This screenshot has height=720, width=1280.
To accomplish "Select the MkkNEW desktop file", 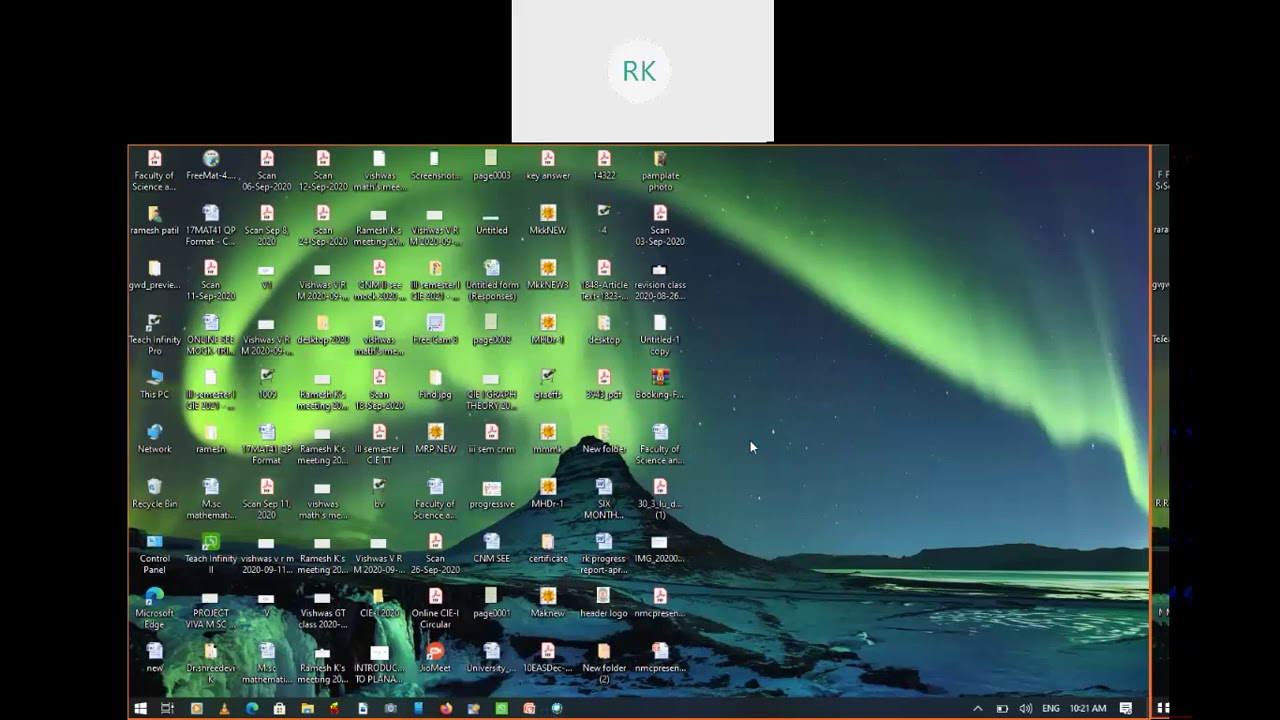I will click(x=548, y=220).
